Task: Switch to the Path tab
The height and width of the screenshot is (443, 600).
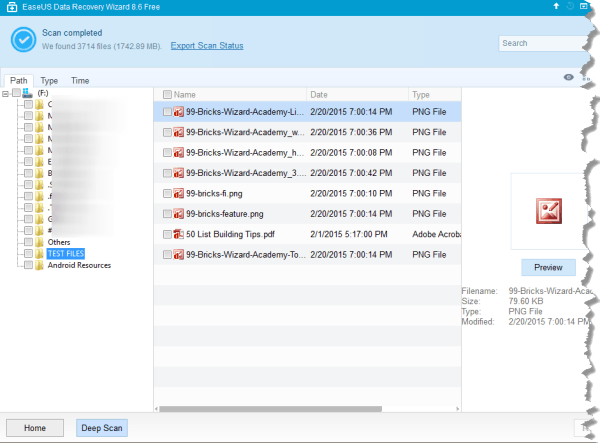Action: tap(18, 81)
